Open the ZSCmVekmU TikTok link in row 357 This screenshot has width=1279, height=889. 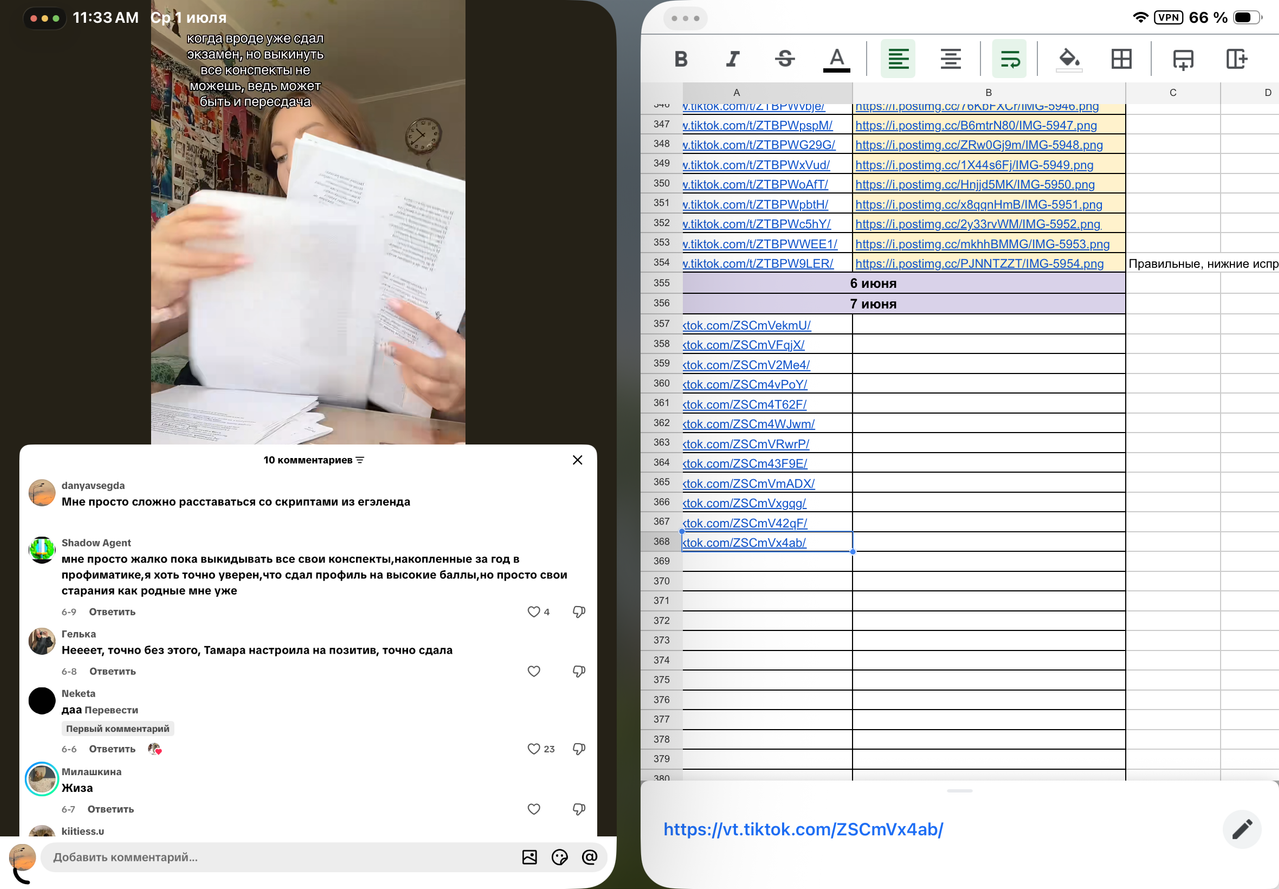point(746,325)
